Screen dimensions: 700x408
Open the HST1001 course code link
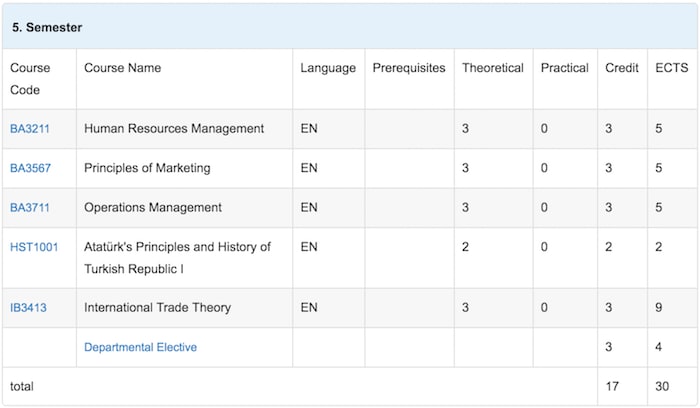coord(35,247)
